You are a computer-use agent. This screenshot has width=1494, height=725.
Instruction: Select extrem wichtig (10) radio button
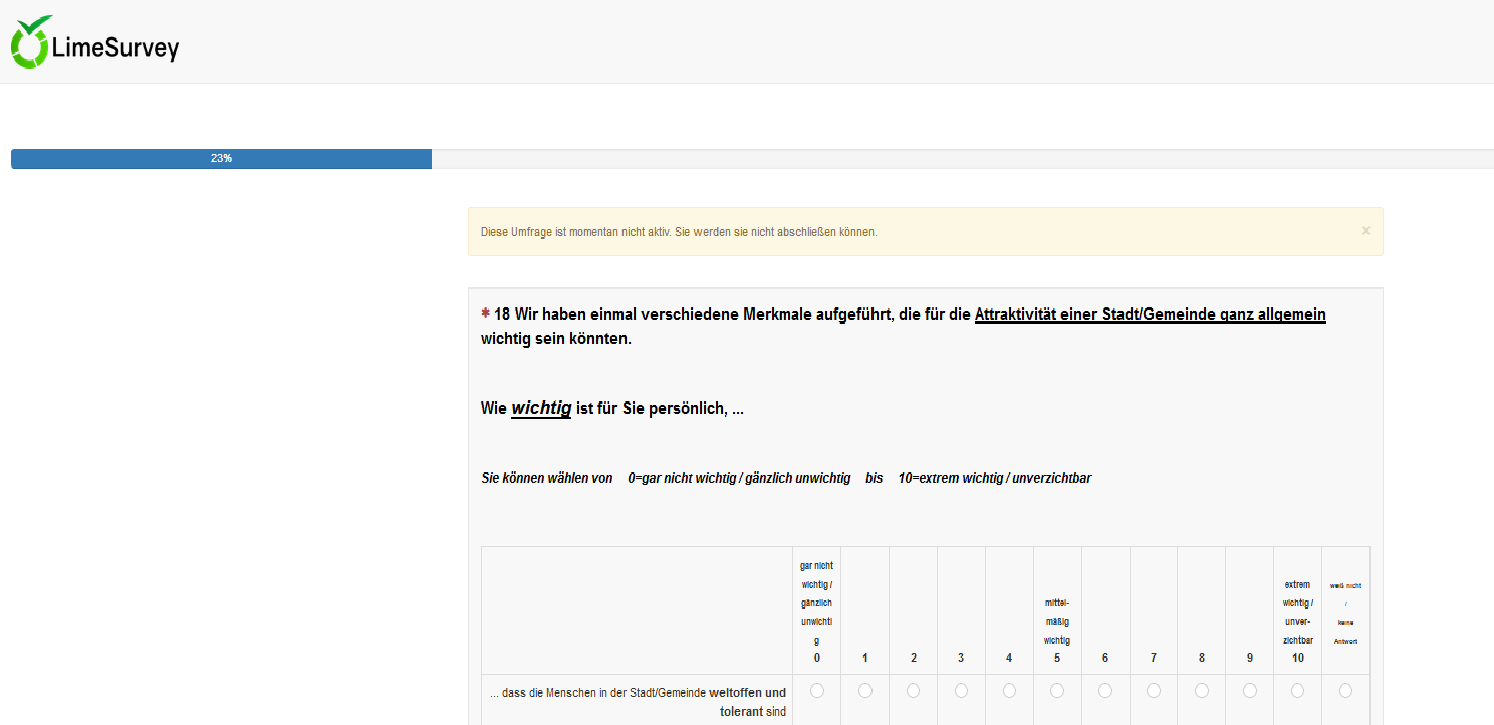point(1297,691)
